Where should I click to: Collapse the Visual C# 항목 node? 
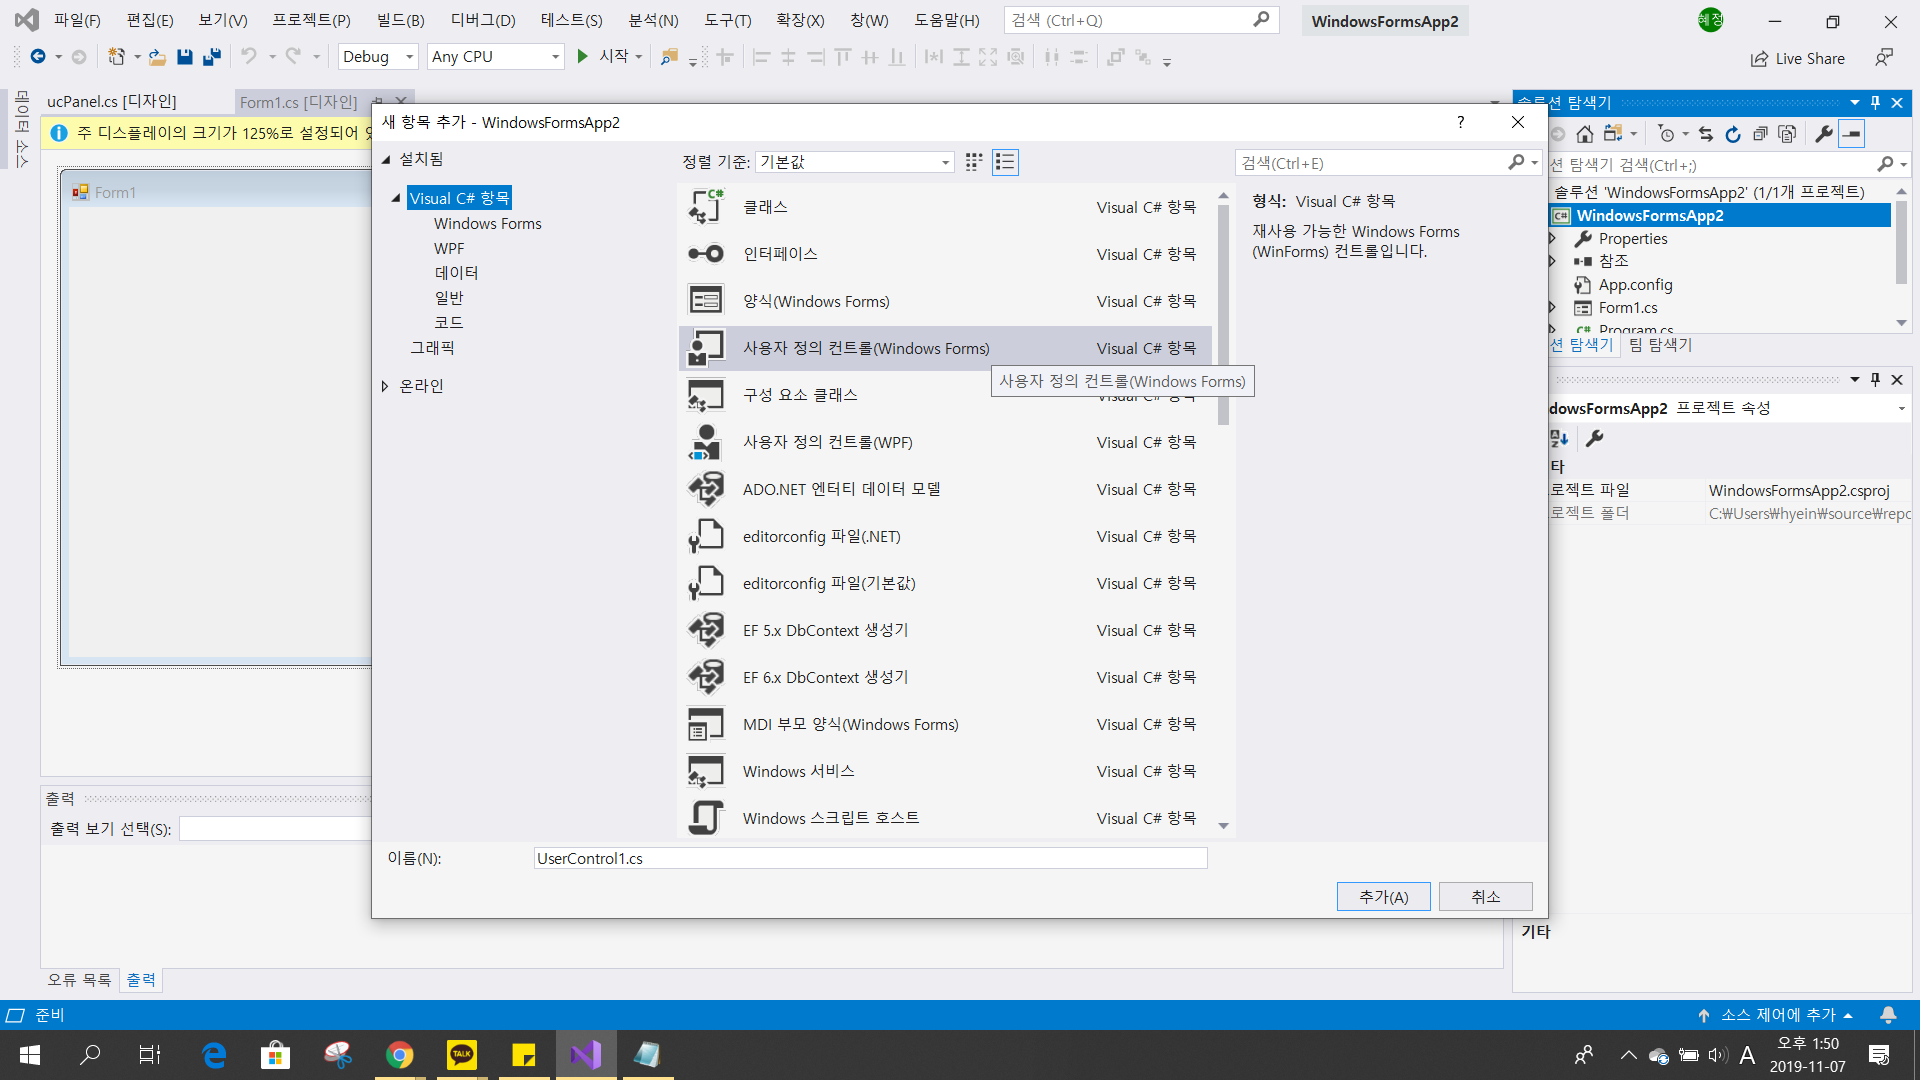pyautogui.click(x=396, y=198)
